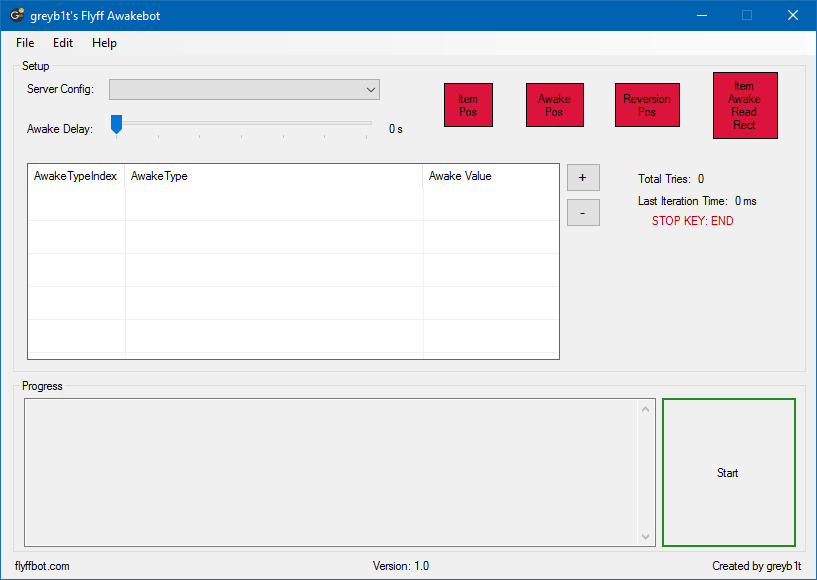Click the Progress scrollbar up arrow
This screenshot has height=580, width=817.
[x=646, y=410]
